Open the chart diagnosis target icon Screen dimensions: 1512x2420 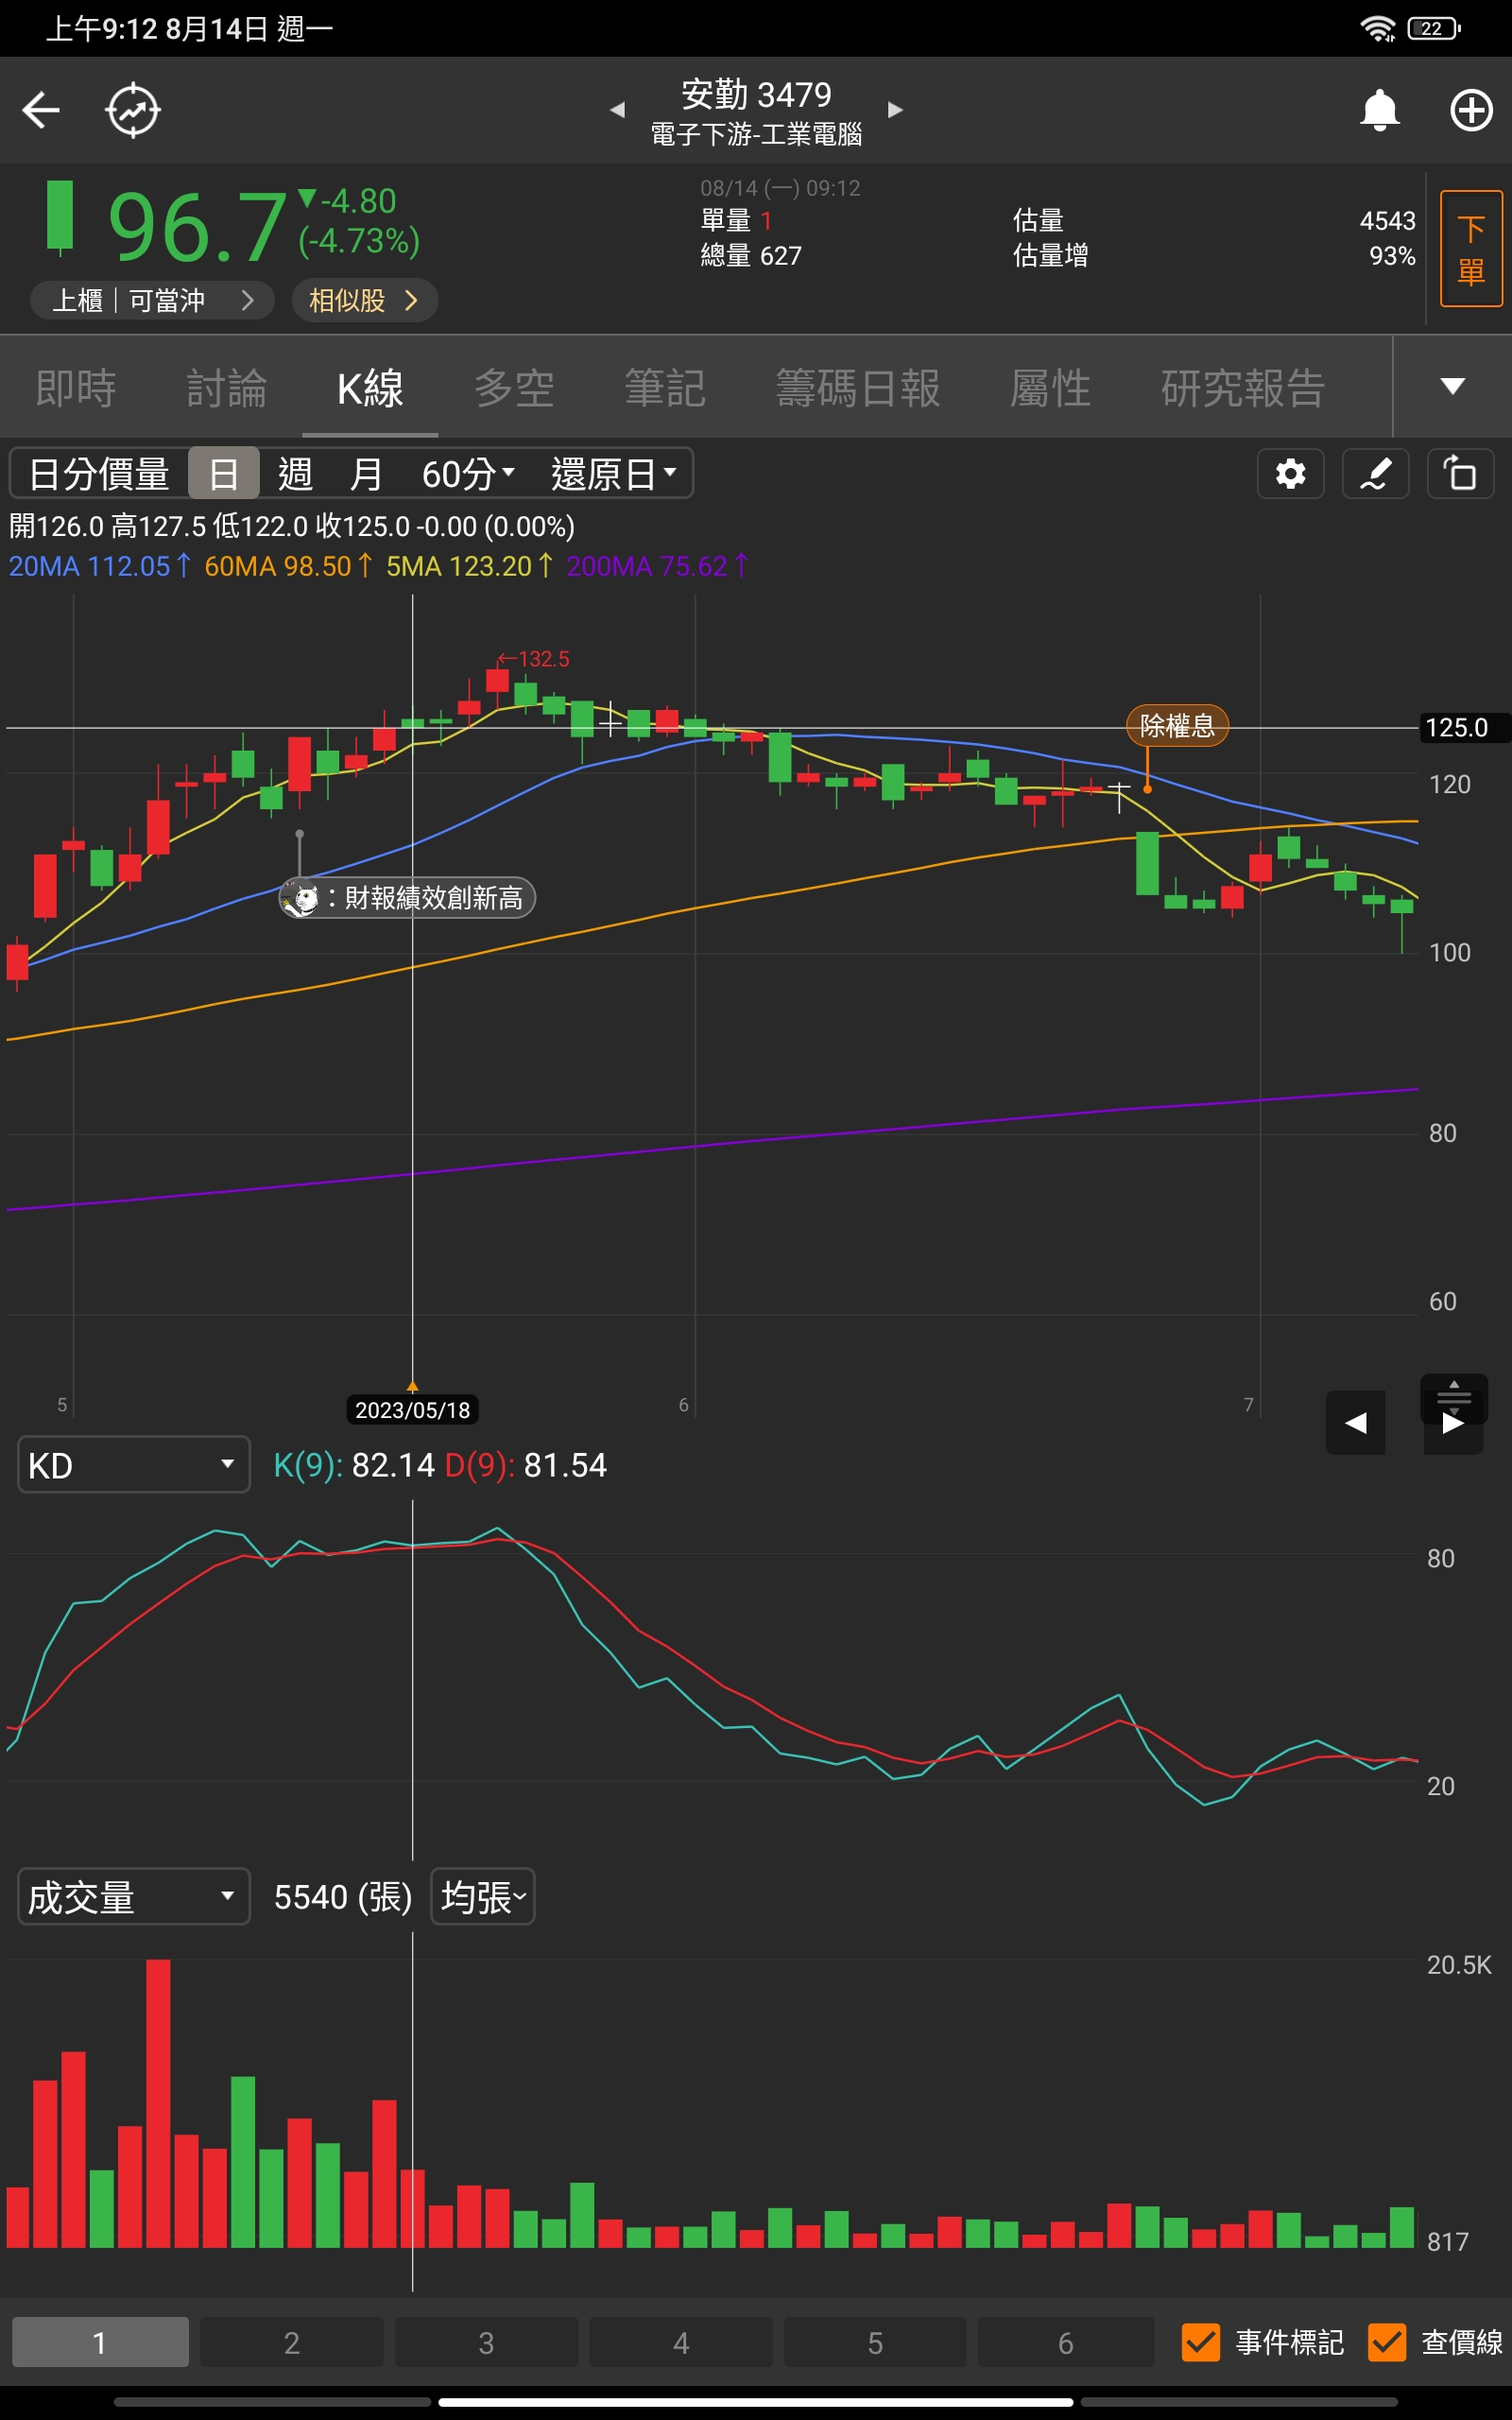pos(133,110)
